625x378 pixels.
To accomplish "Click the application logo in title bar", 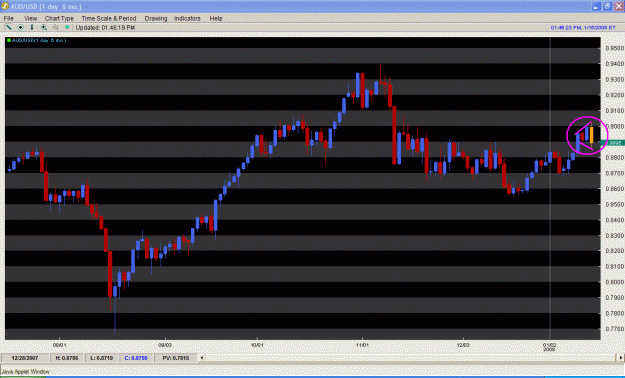I will click(5, 6).
